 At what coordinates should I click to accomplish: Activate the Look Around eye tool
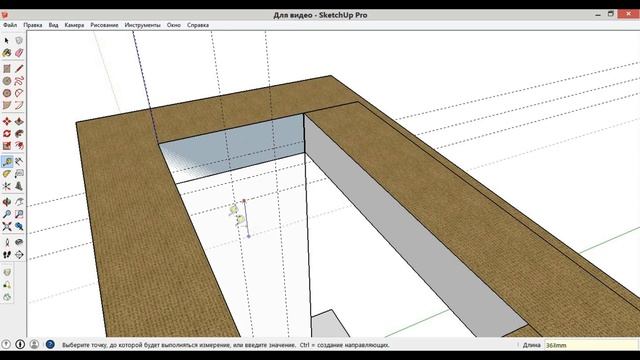(19, 242)
